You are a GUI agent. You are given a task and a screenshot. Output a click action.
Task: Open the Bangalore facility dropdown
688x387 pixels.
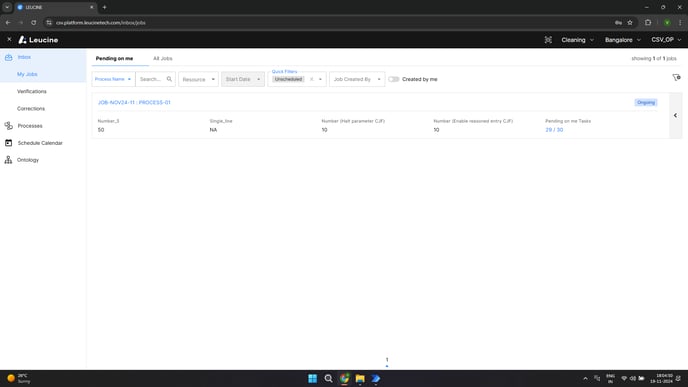(623, 40)
